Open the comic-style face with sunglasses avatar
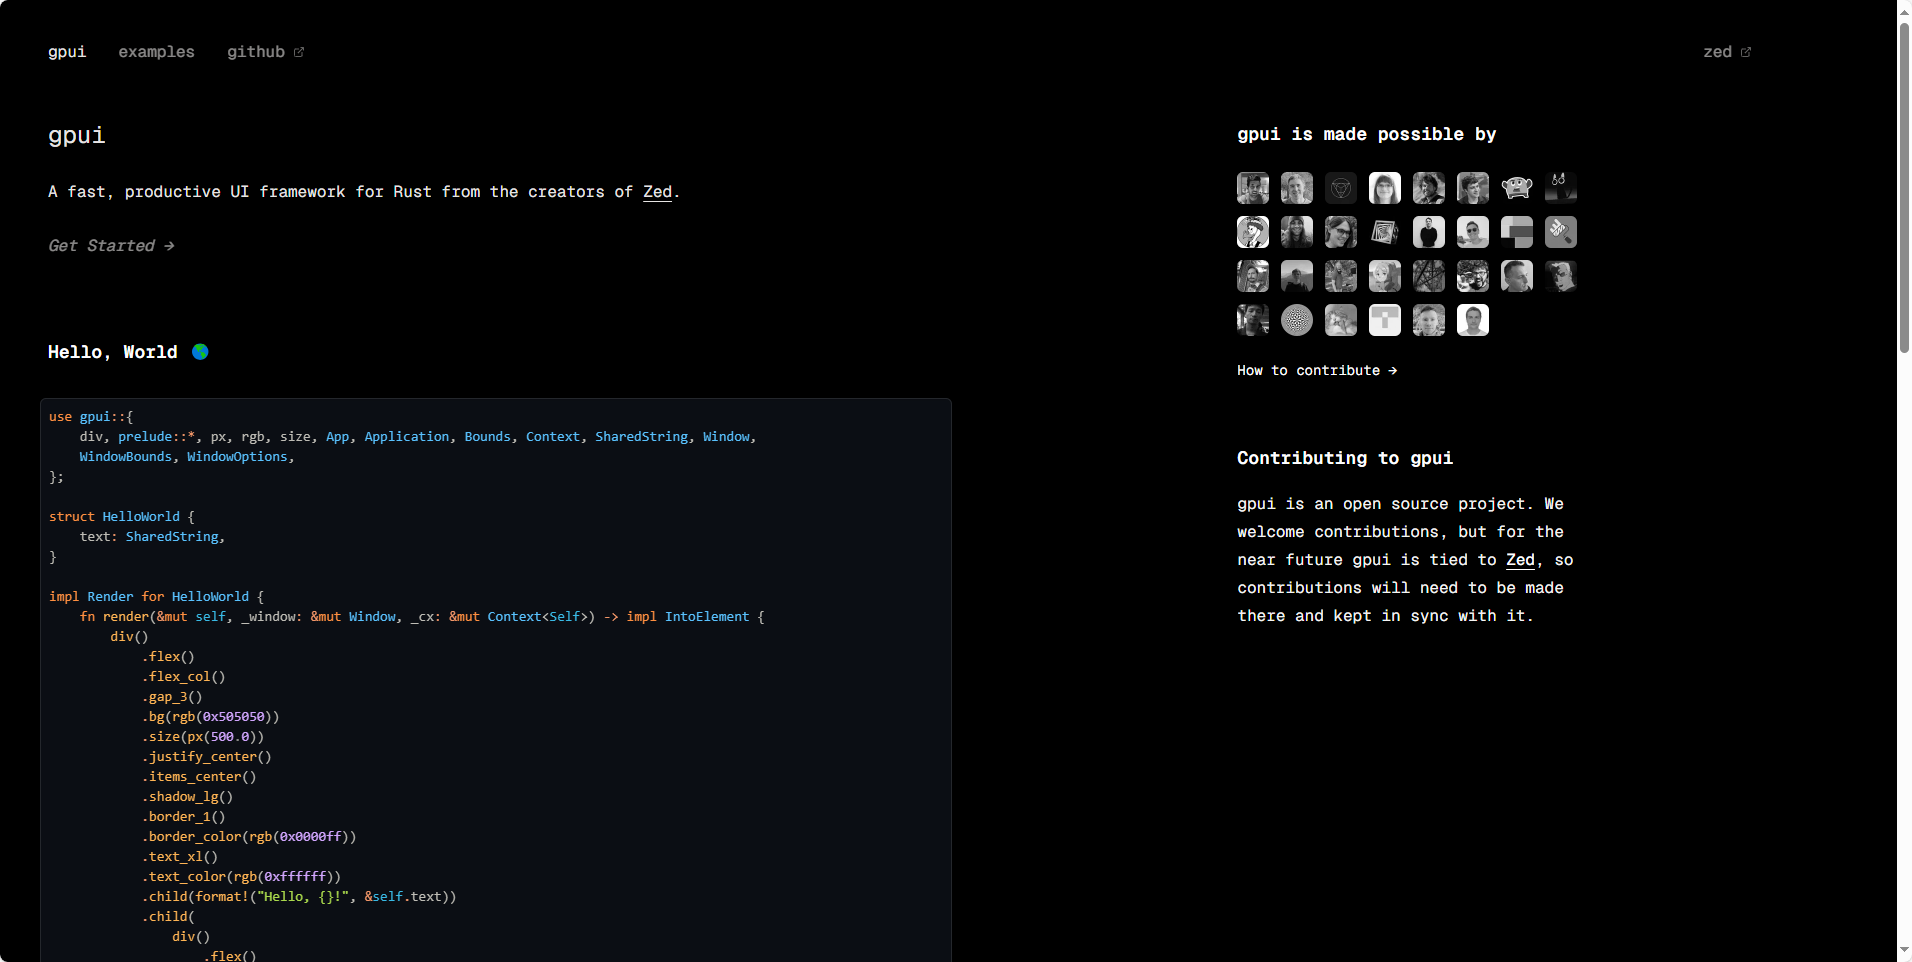Screen dimensions: 1912x962 click(1561, 276)
